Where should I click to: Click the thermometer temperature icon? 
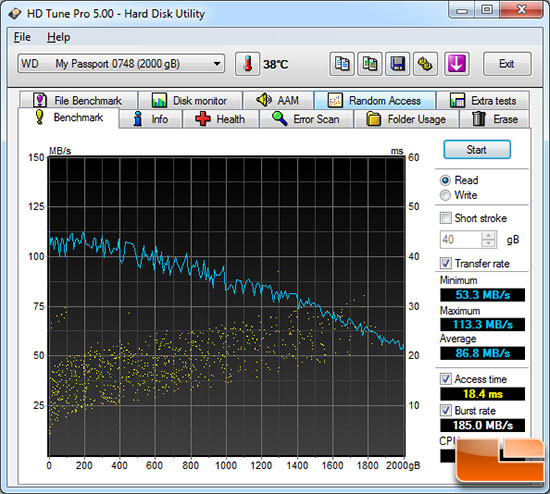click(247, 64)
